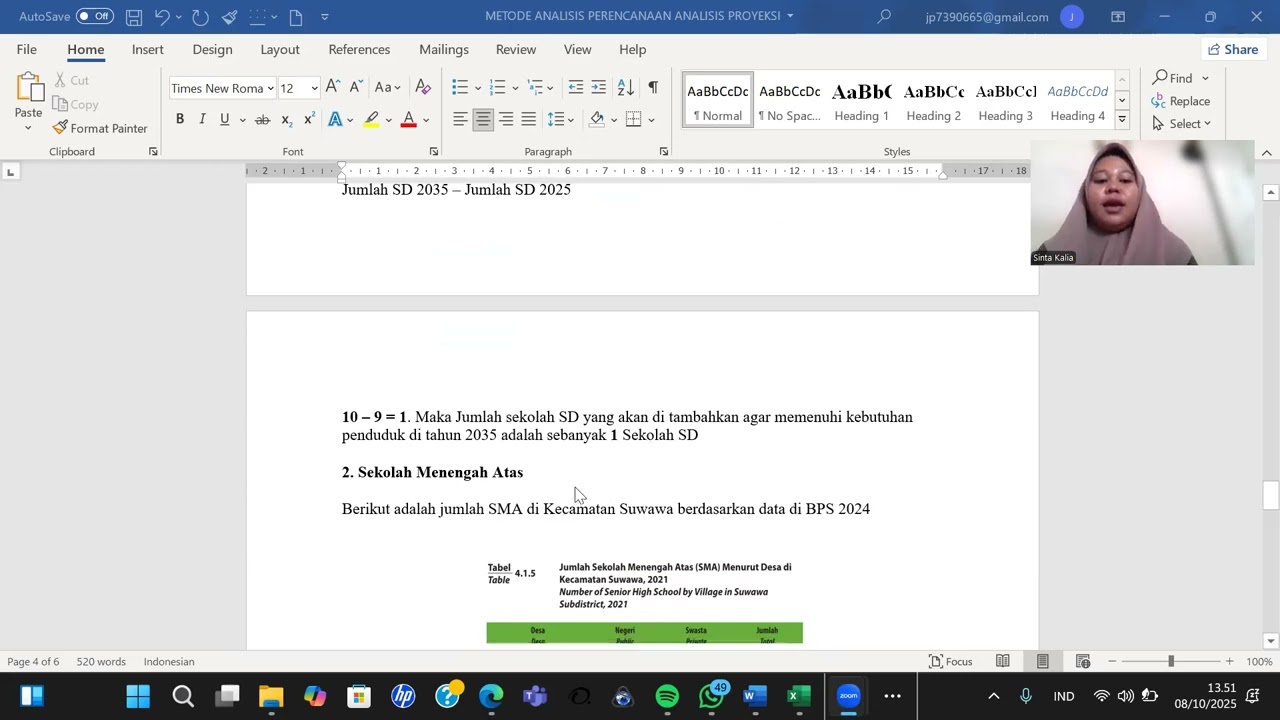Click Zoom in plus button
The width and height of the screenshot is (1280, 720).
[x=1229, y=661]
